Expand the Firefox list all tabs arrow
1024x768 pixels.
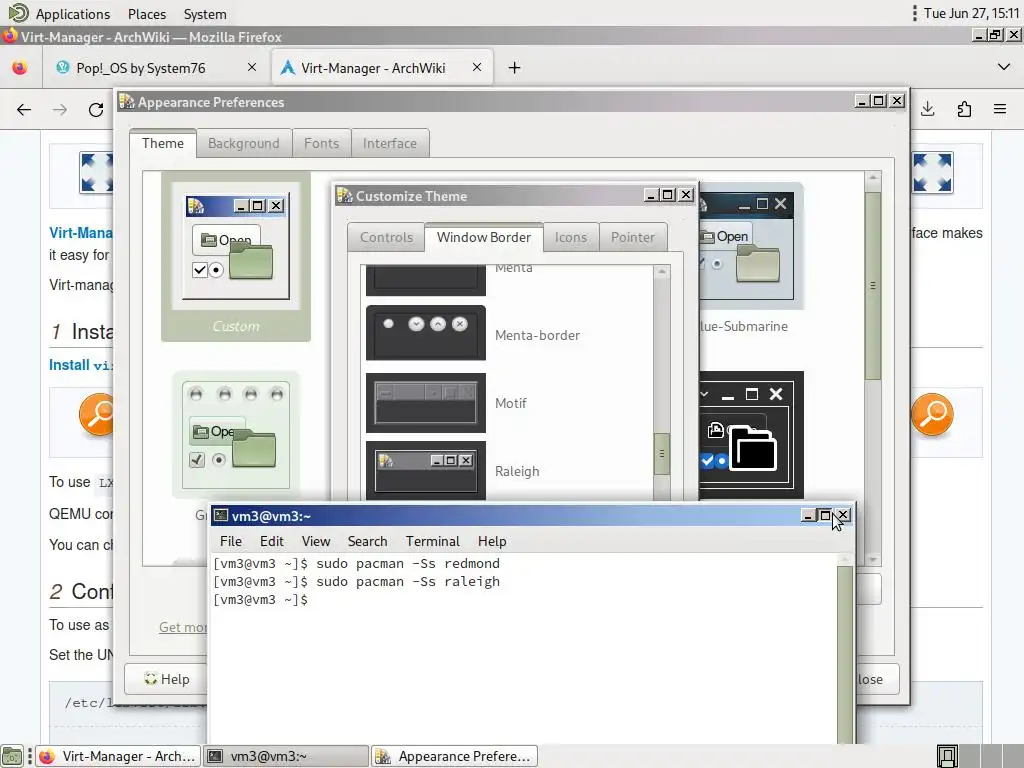(1004, 67)
